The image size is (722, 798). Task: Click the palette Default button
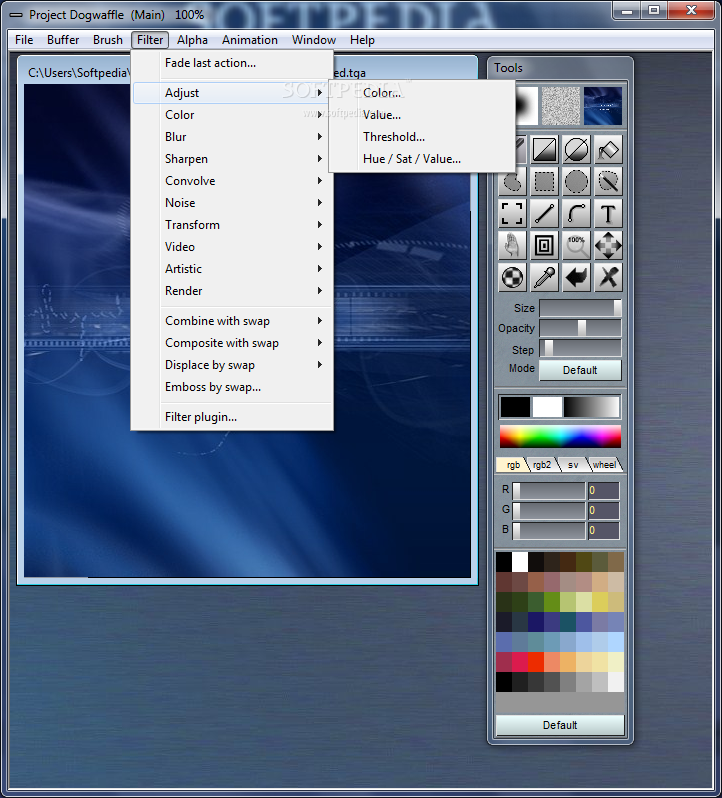[x=560, y=725]
